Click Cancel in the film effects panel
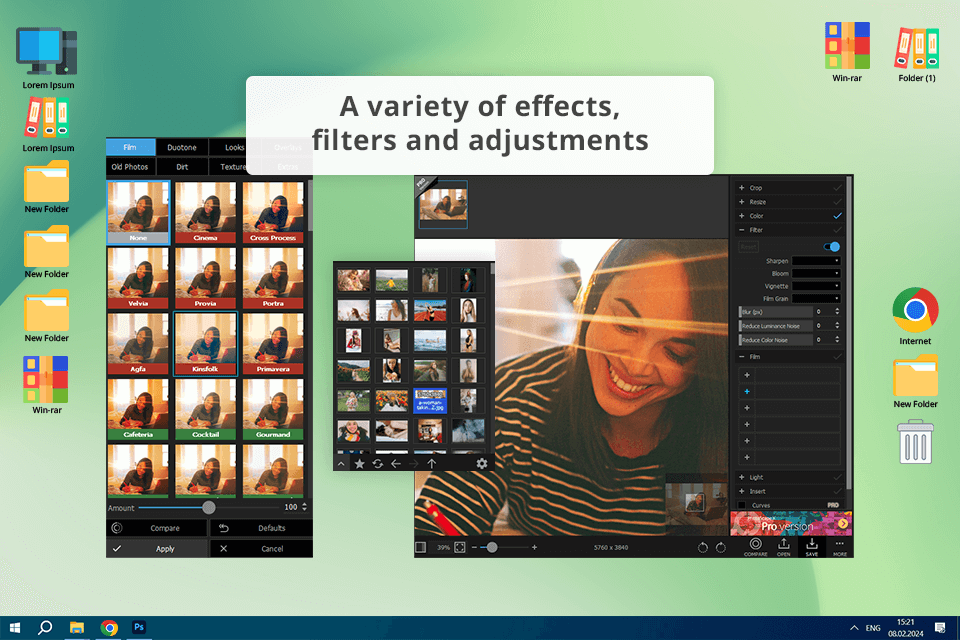 click(261, 548)
